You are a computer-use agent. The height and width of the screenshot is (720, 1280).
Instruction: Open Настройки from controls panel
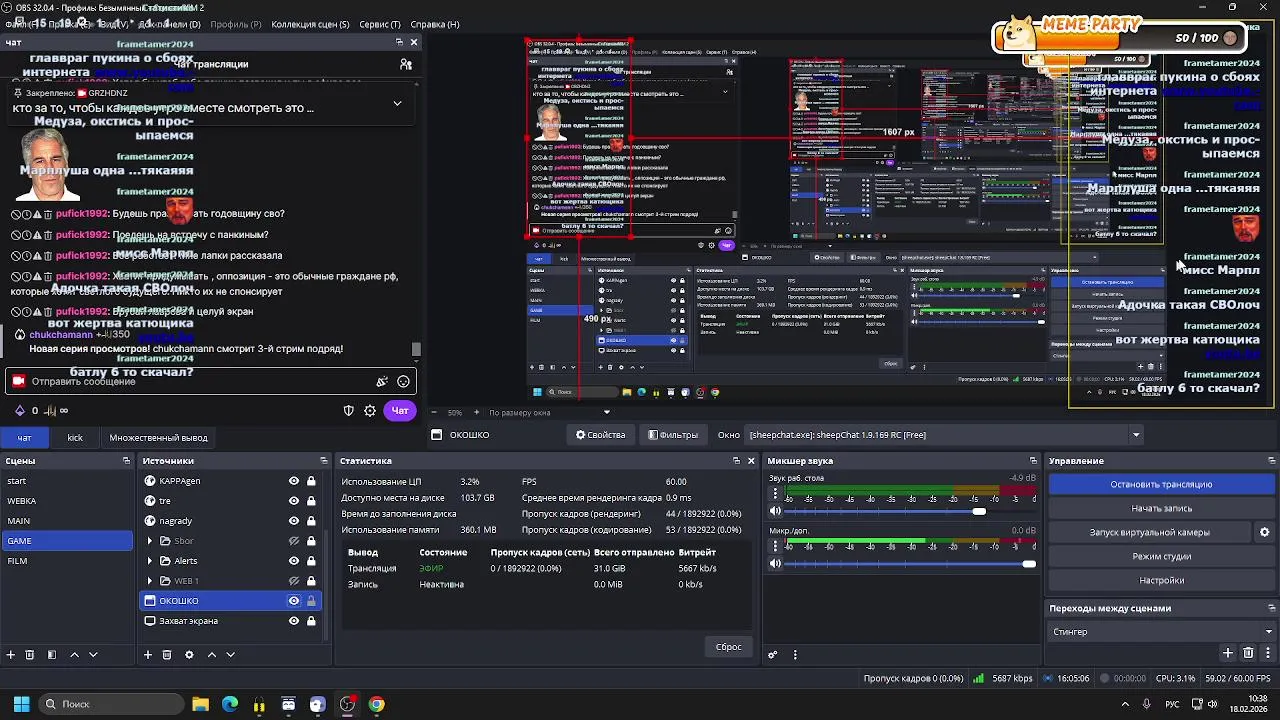[x=1161, y=580]
